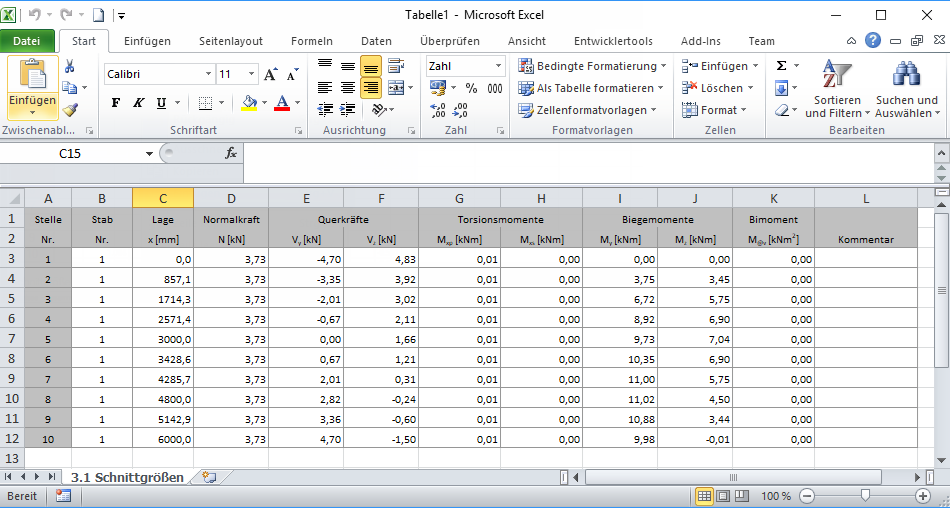Click the AutoSum sigma icon
Screen dimensions: 950x508
(782, 65)
